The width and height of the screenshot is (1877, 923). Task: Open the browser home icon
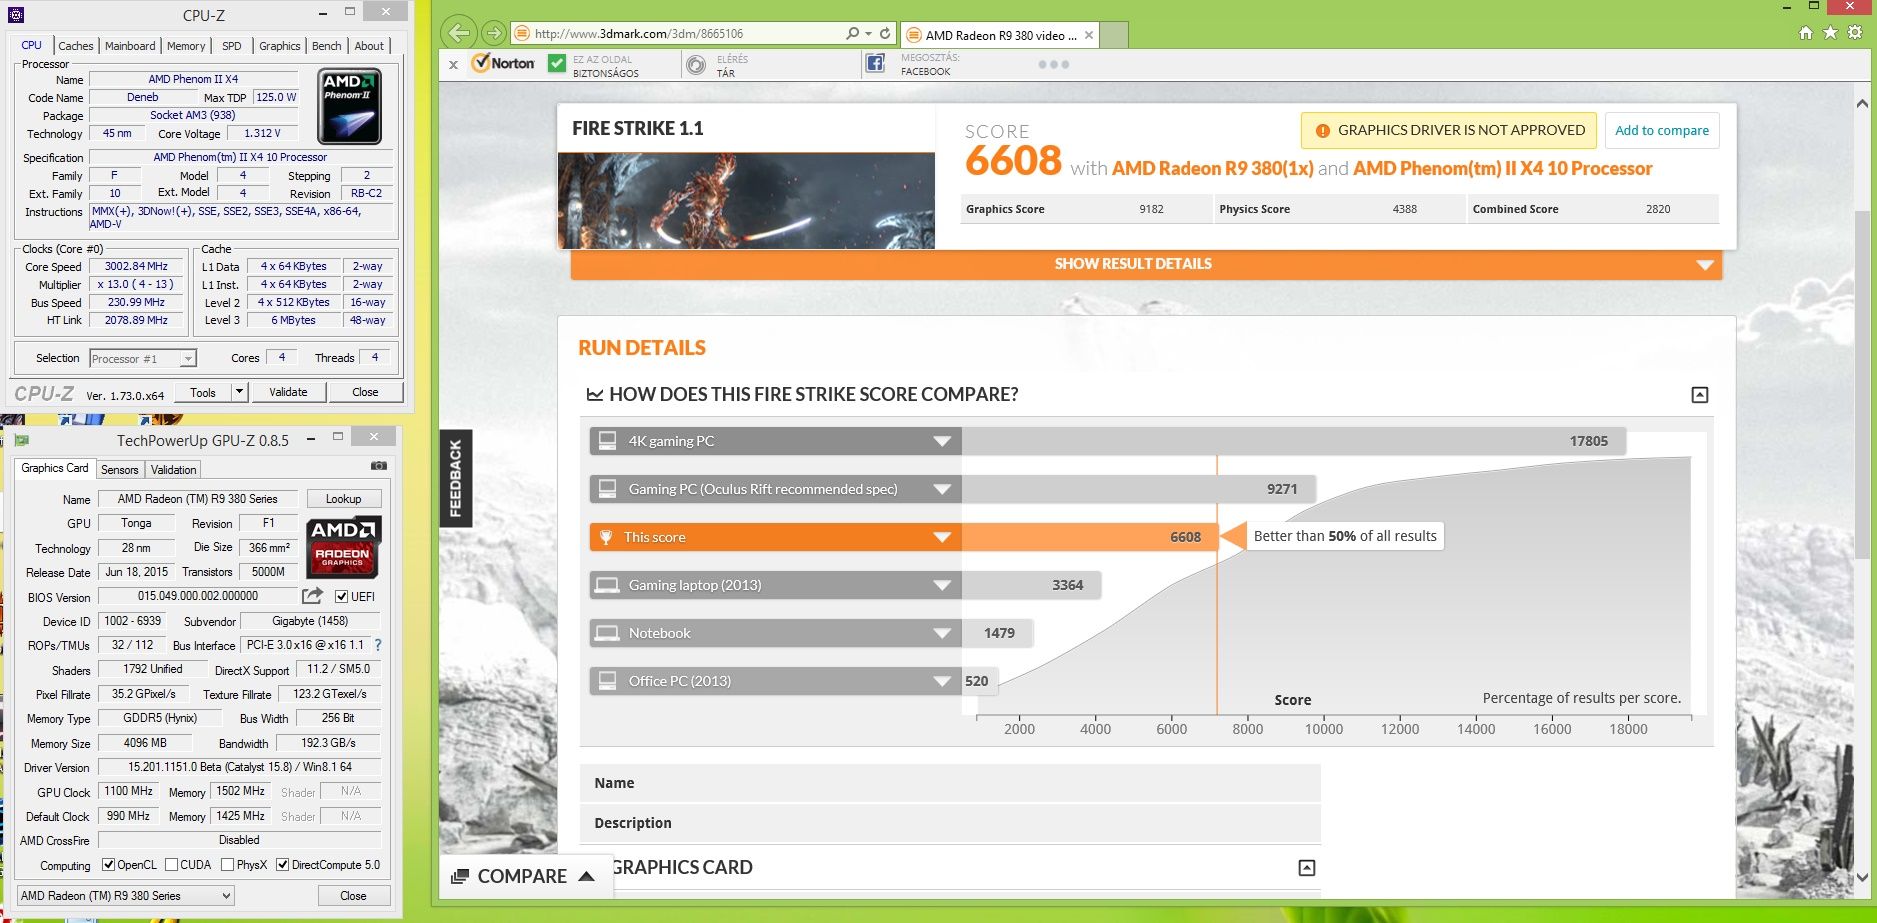pyautogui.click(x=1805, y=33)
